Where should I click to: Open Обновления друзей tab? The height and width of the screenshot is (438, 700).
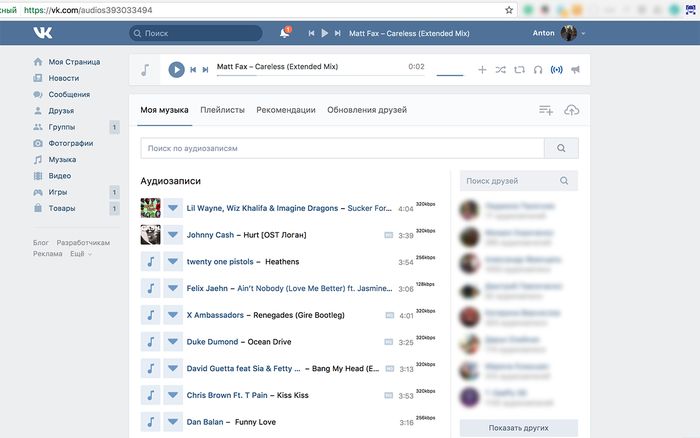[367, 110]
